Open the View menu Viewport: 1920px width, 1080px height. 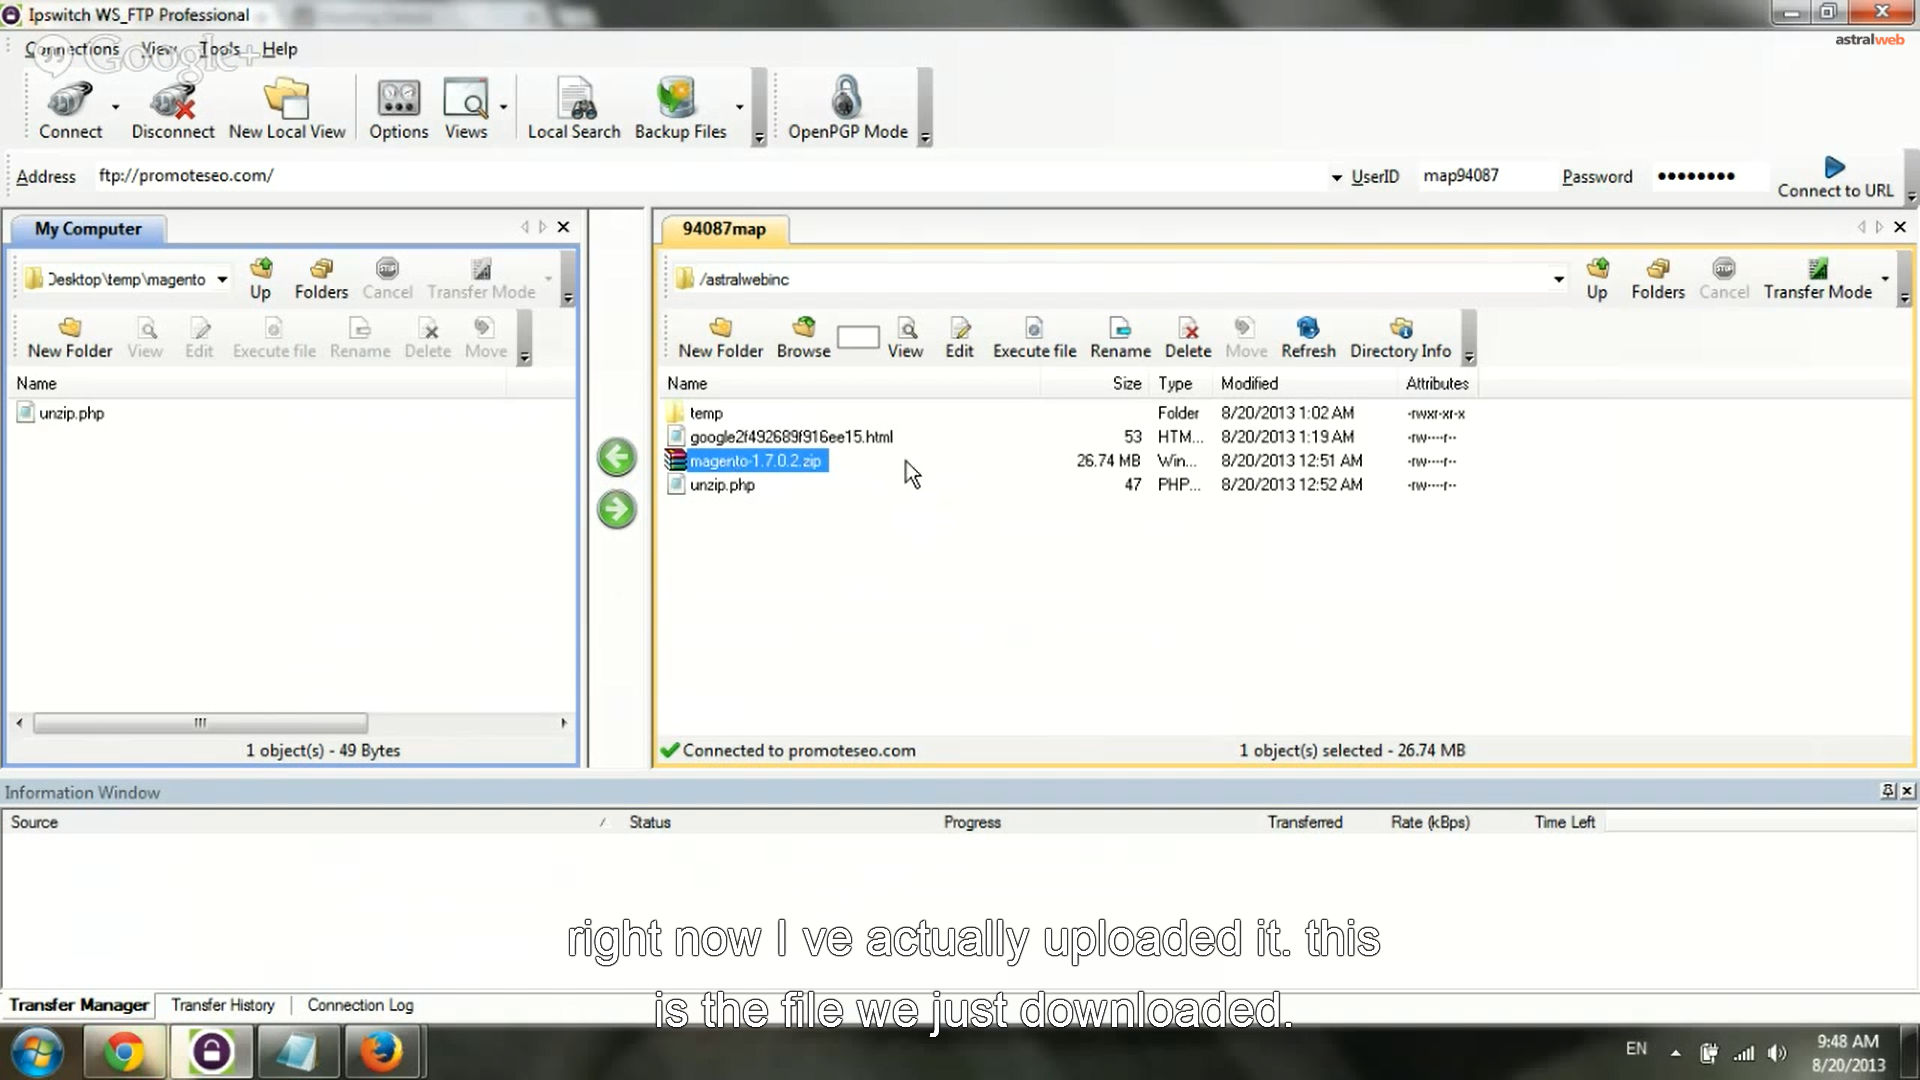pos(158,49)
